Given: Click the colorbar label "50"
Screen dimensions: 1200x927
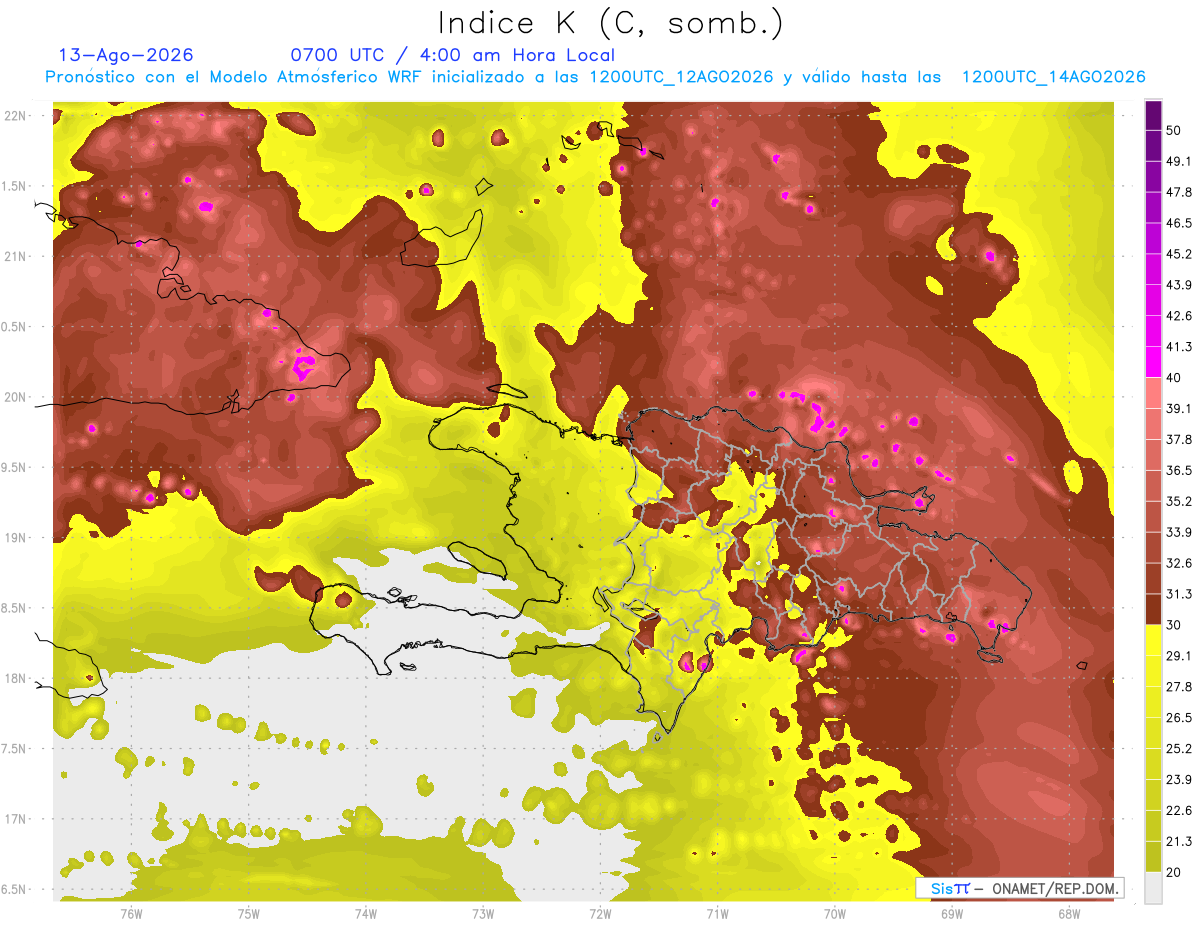Looking at the screenshot, I should point(1174,130).
